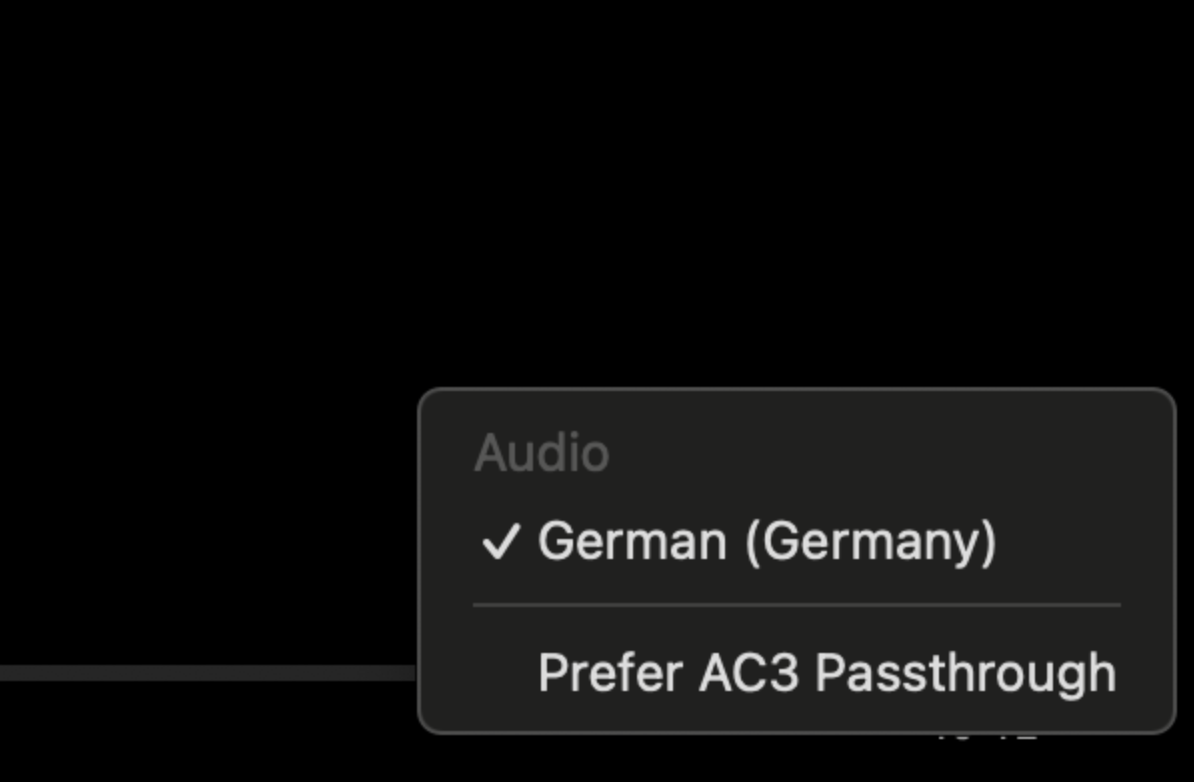Pick Prefer AC3 Passthrough from the Audio popup

[826, 673]
